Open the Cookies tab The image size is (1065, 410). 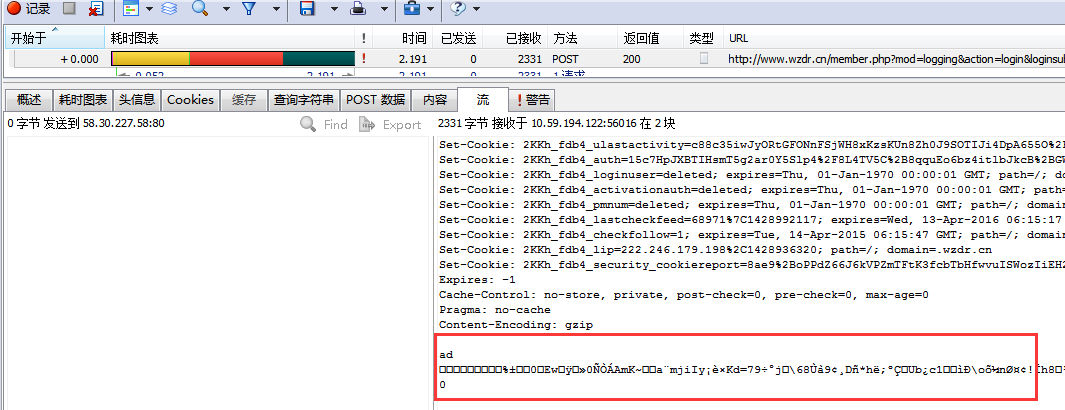[x=190, y=100]
